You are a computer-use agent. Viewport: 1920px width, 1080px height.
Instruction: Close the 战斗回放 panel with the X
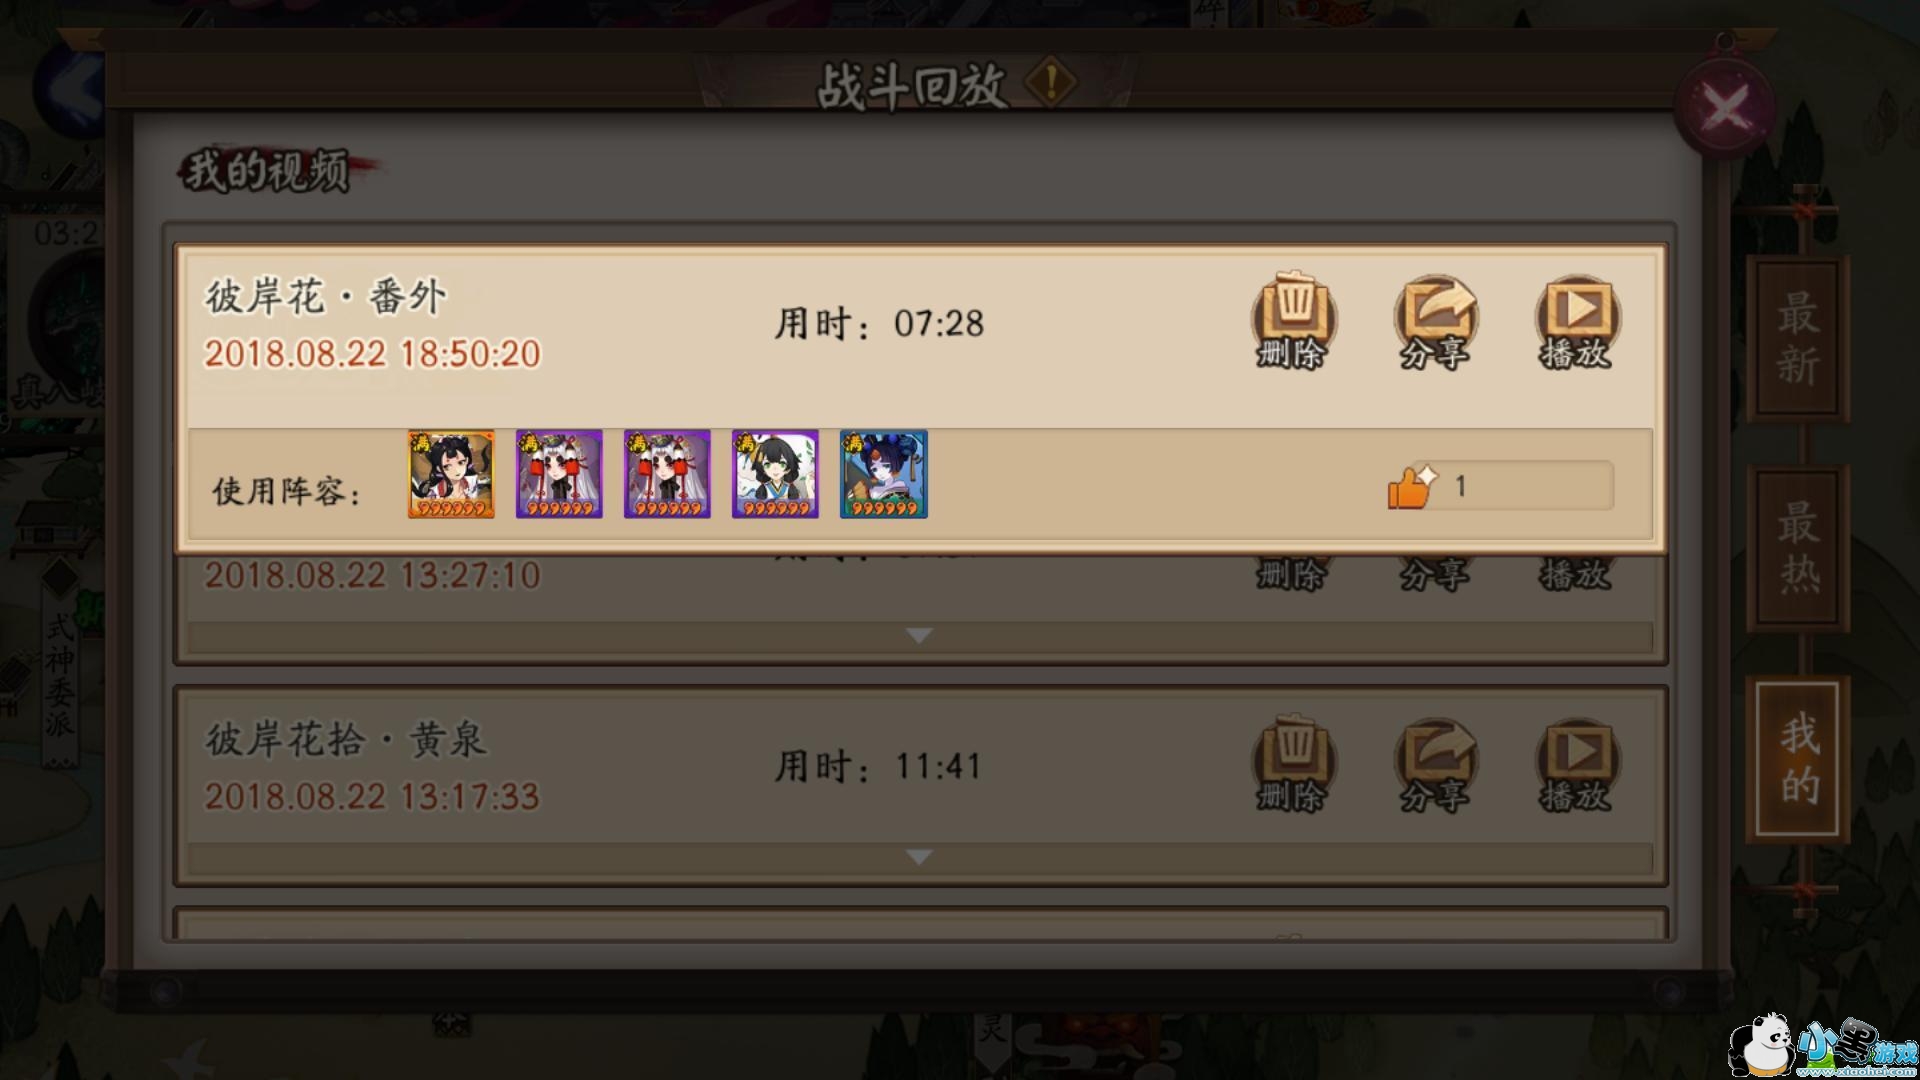[x=1724, y=107]
